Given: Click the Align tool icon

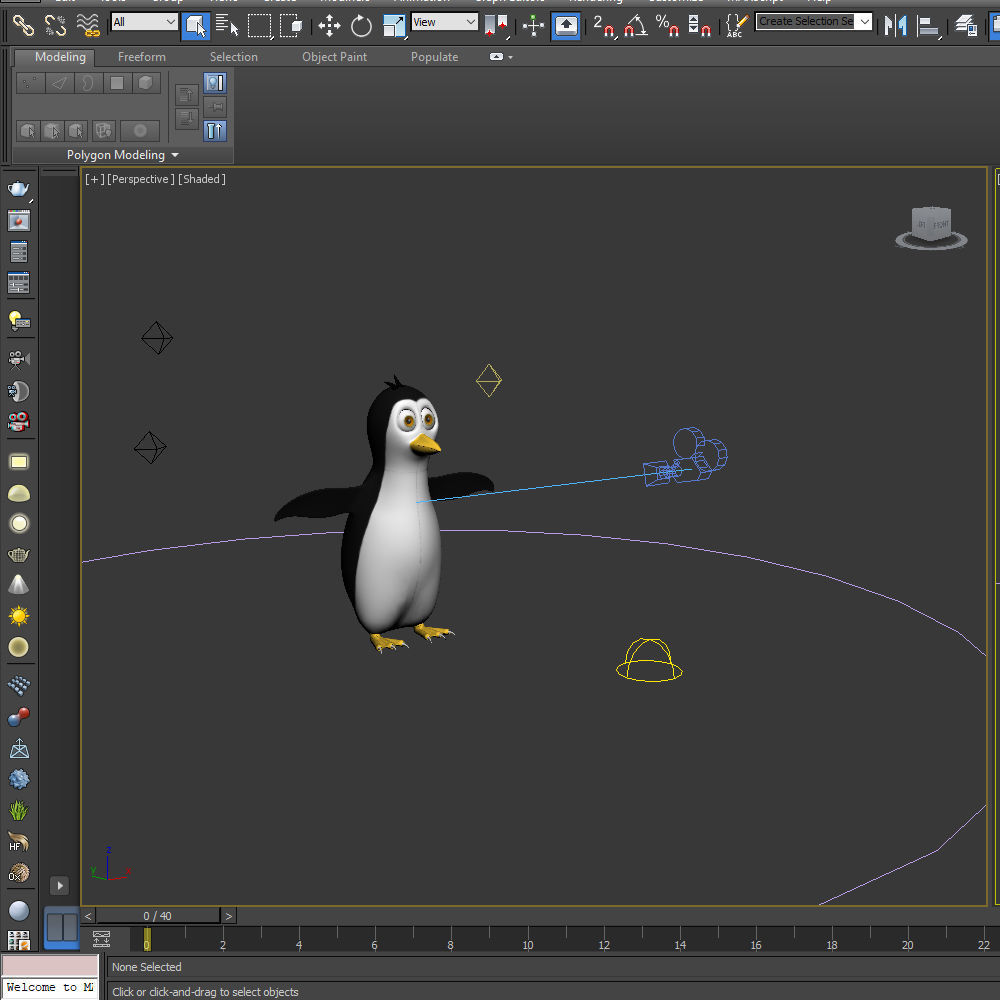Looking at the screenshot, I should [x=928, y=26].
